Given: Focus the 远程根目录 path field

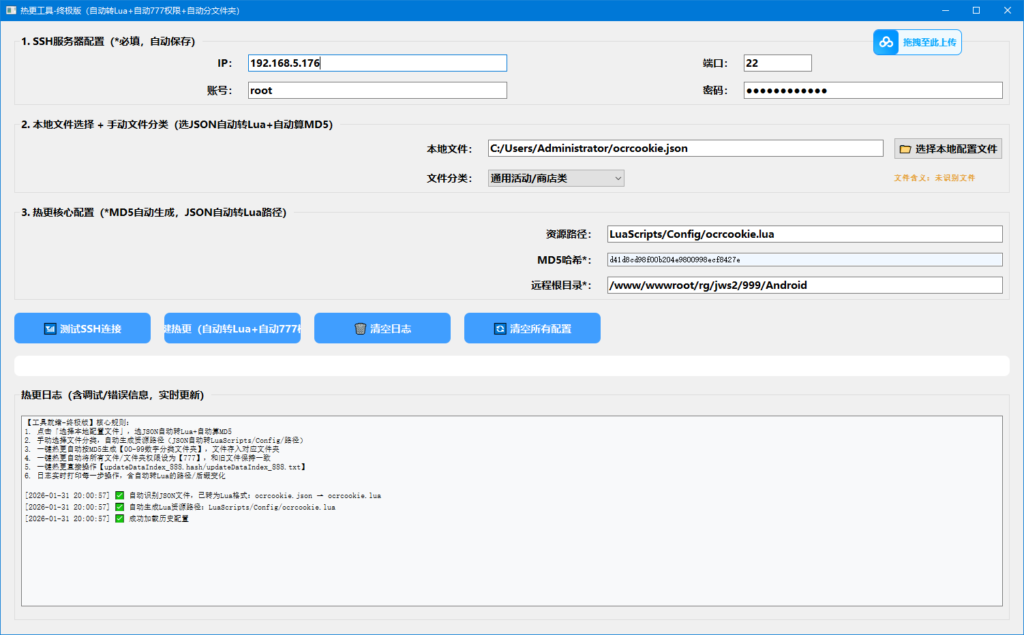Looking at the screenshot, I should [804, 285].
